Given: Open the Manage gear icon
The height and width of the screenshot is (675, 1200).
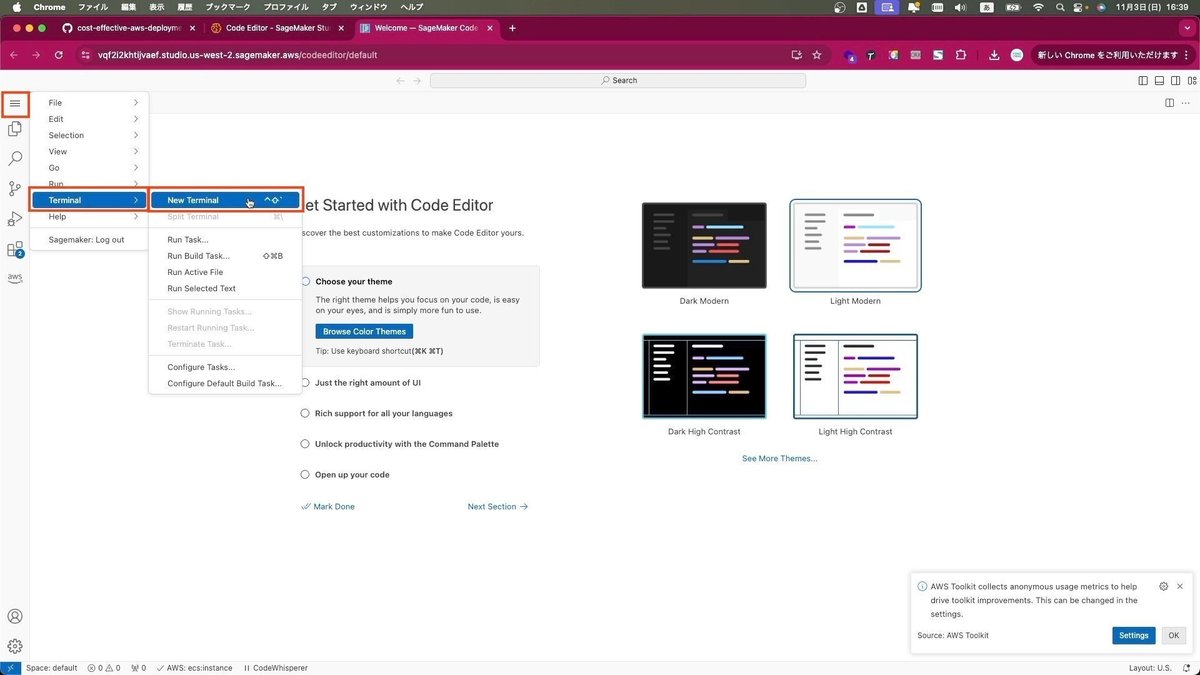Looking at the screenshot, I should pyautogui.click(x=15, y=646).
